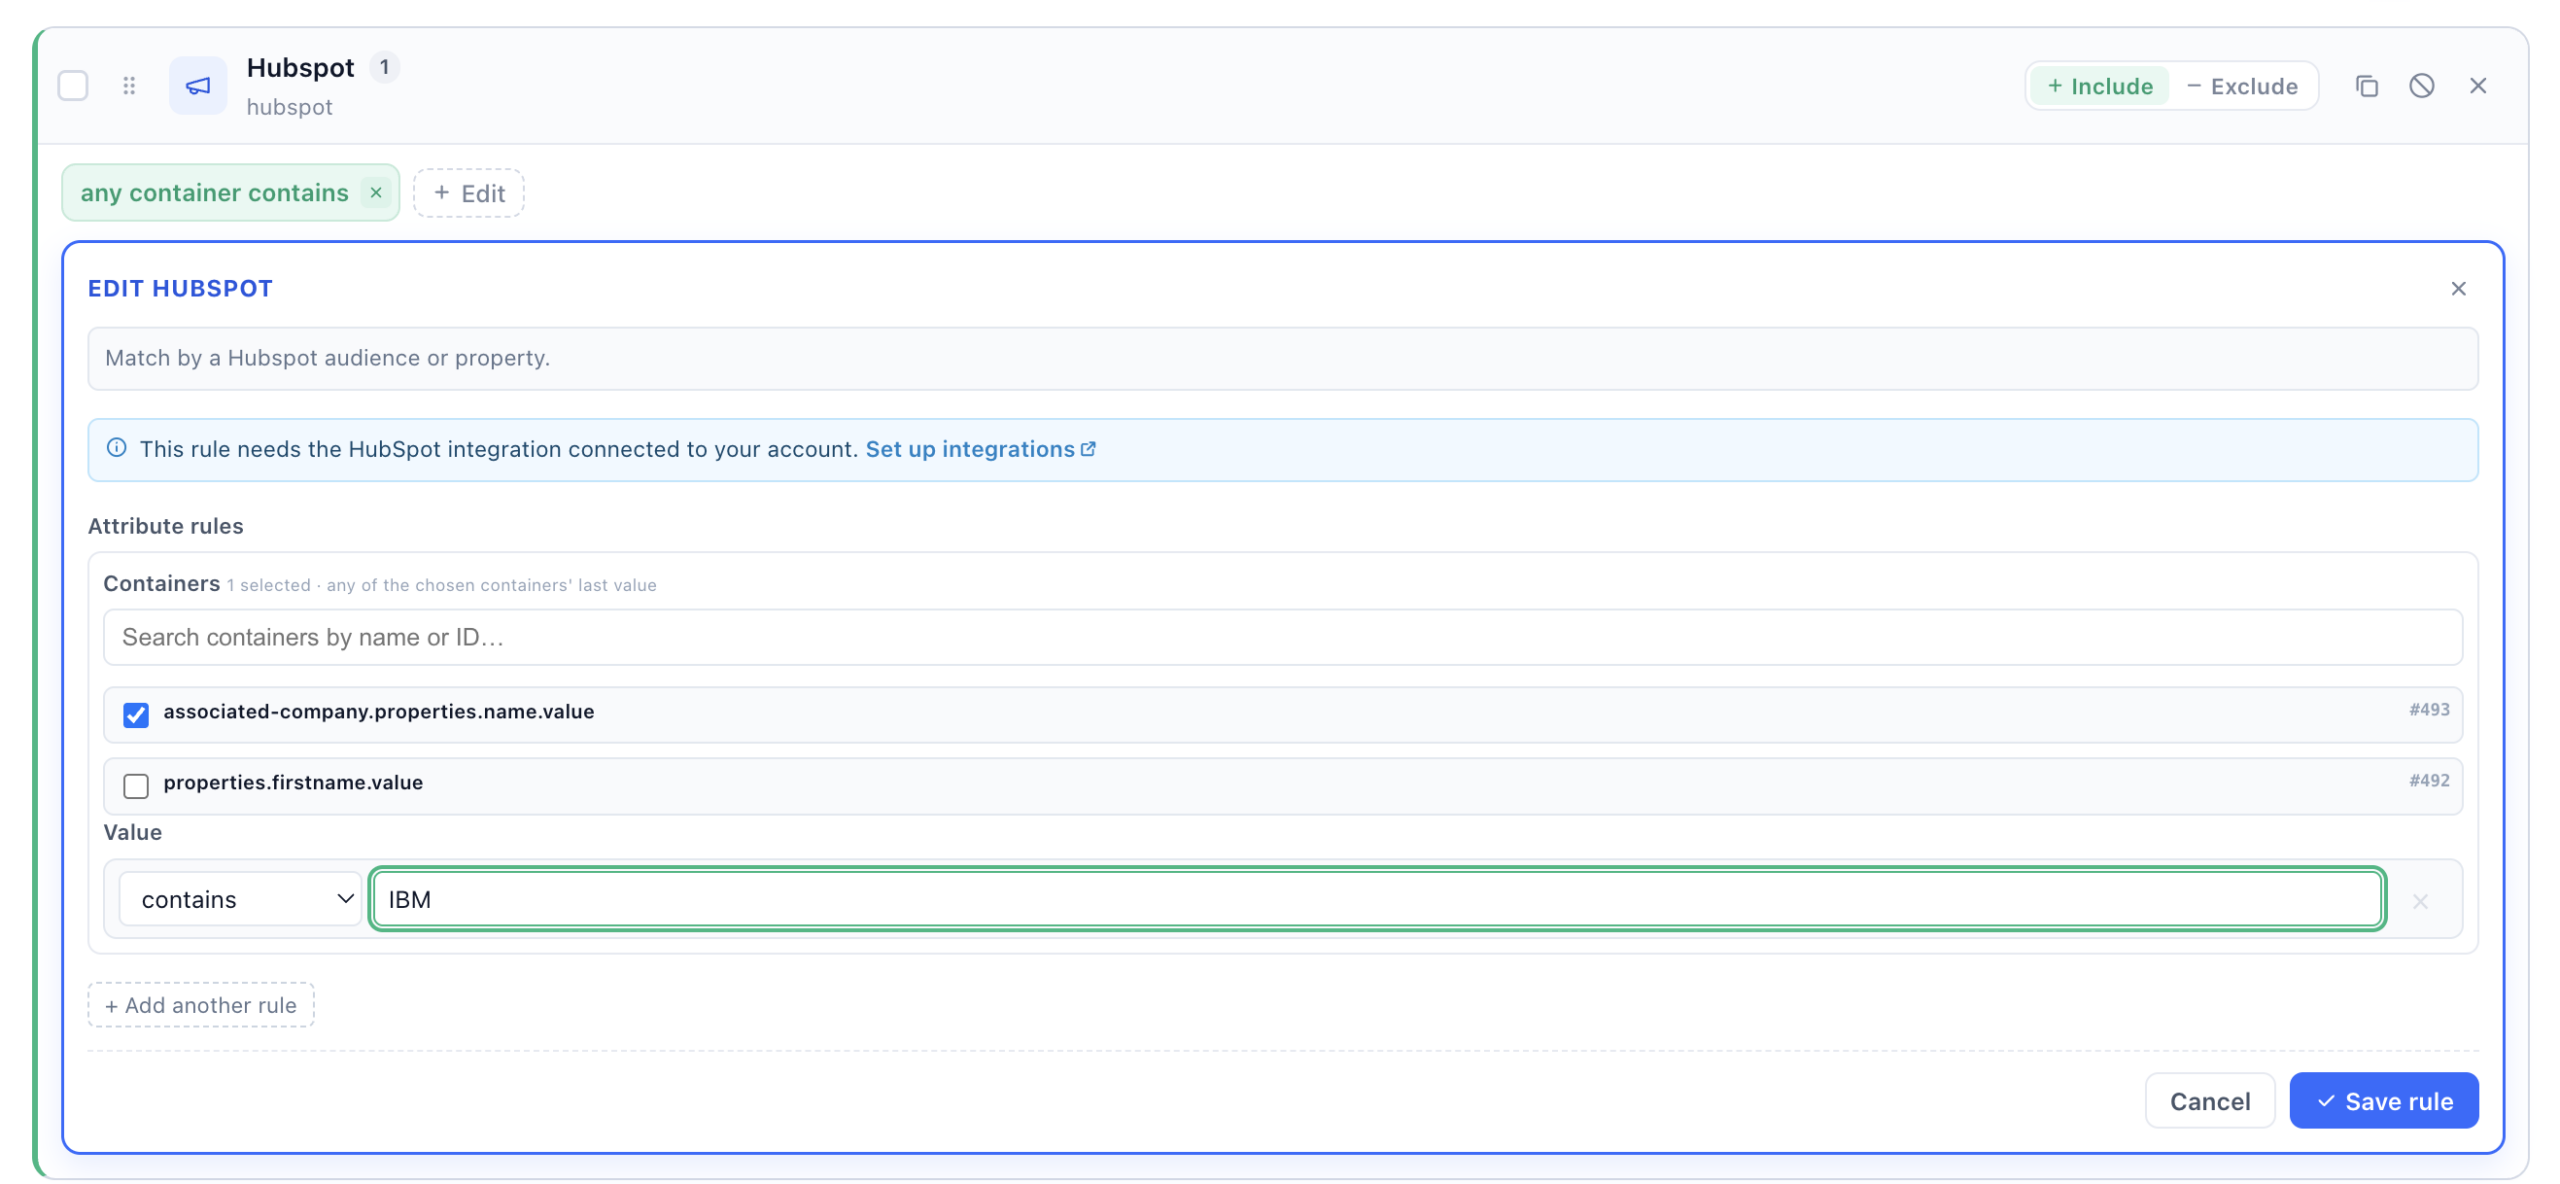Uncheck associated-company.properties.name.value container
The width and height of the screenshot is (2560, 1184).
[x=136, y=715]
